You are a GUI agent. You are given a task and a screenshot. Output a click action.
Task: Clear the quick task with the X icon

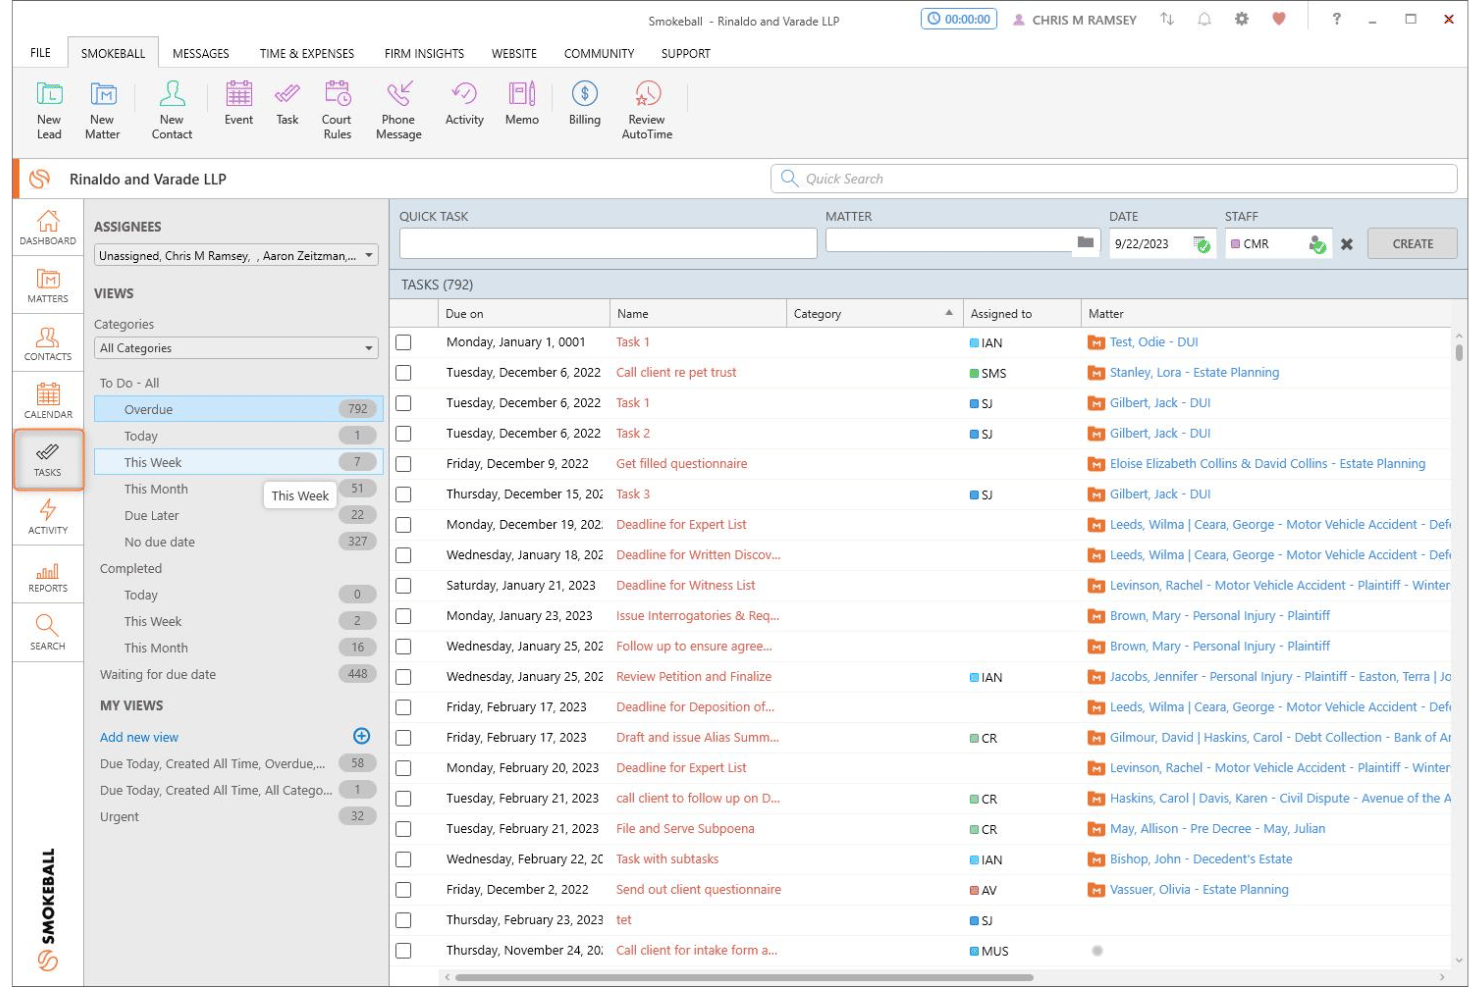pos(1347,244)
